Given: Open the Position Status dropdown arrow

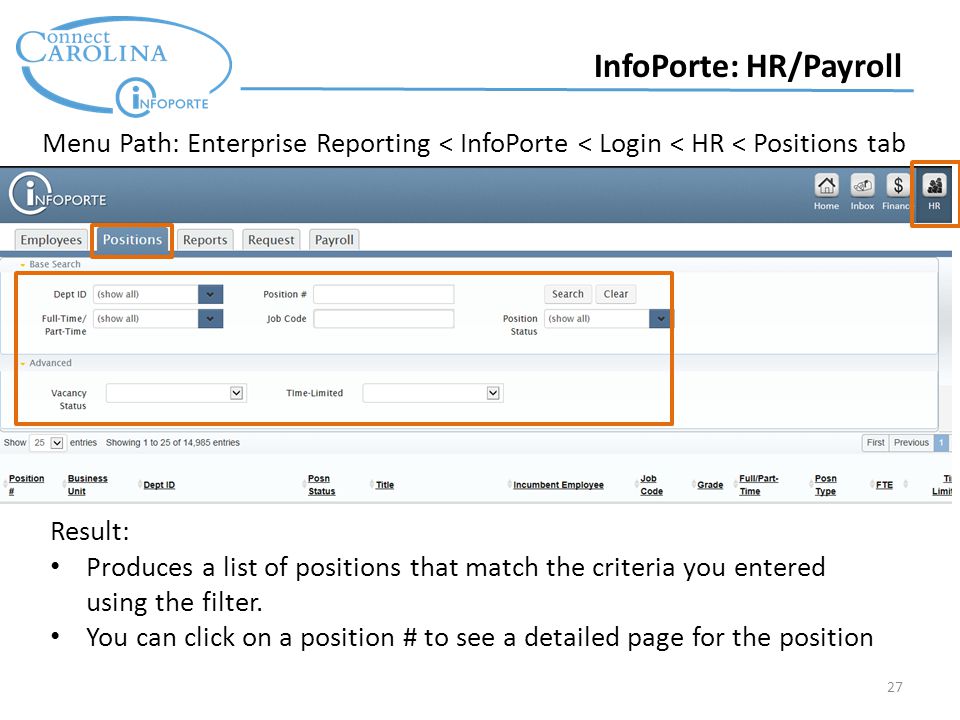Looking at the screenshot, I should (660, 319).
